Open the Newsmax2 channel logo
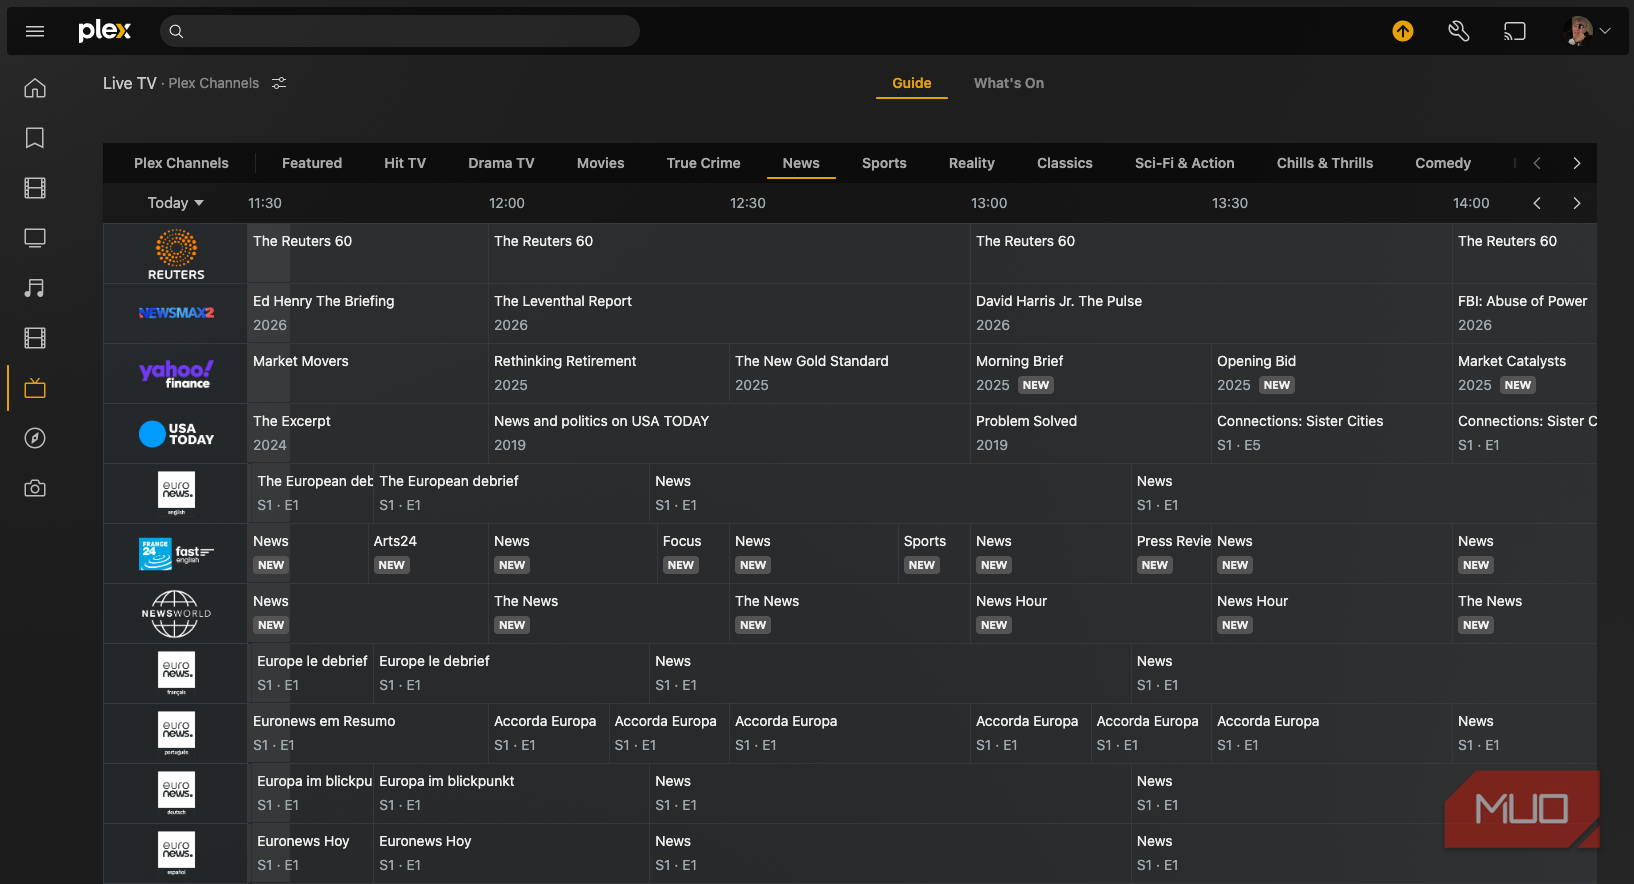1634x884 pixels. (176, 313)
